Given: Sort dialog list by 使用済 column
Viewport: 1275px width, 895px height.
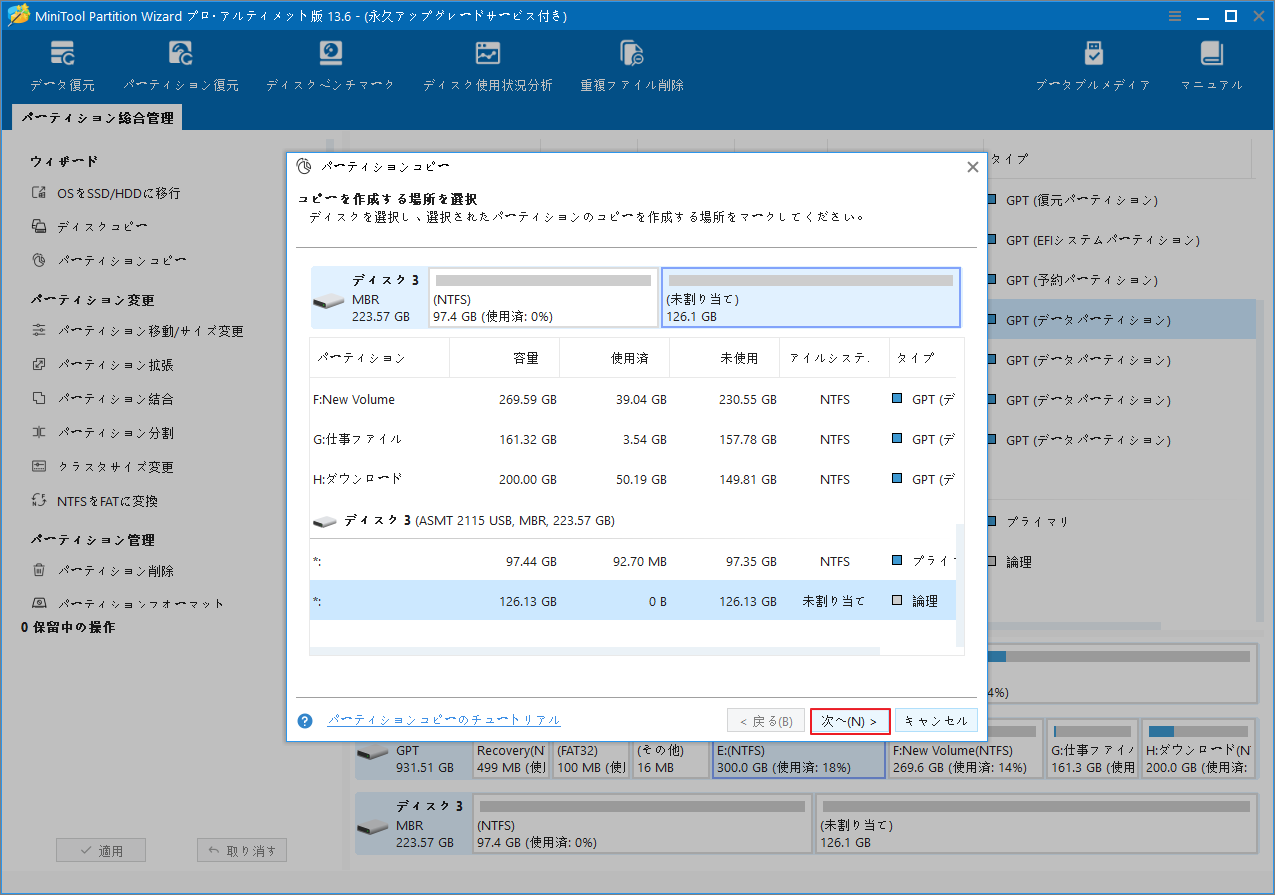Looking at the screenshot, I should [615, 358].
